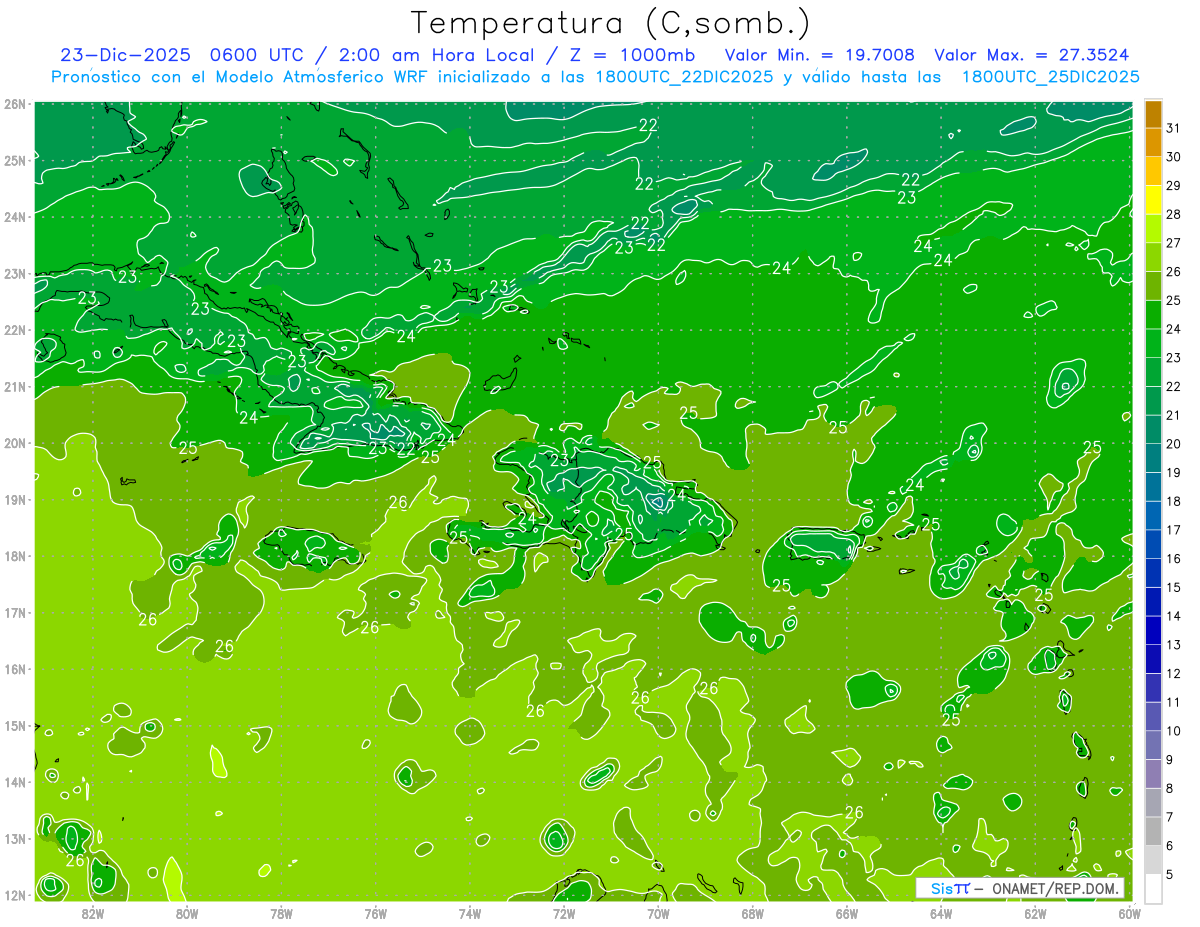Click legend value 29

click(x=1173, y=186)
